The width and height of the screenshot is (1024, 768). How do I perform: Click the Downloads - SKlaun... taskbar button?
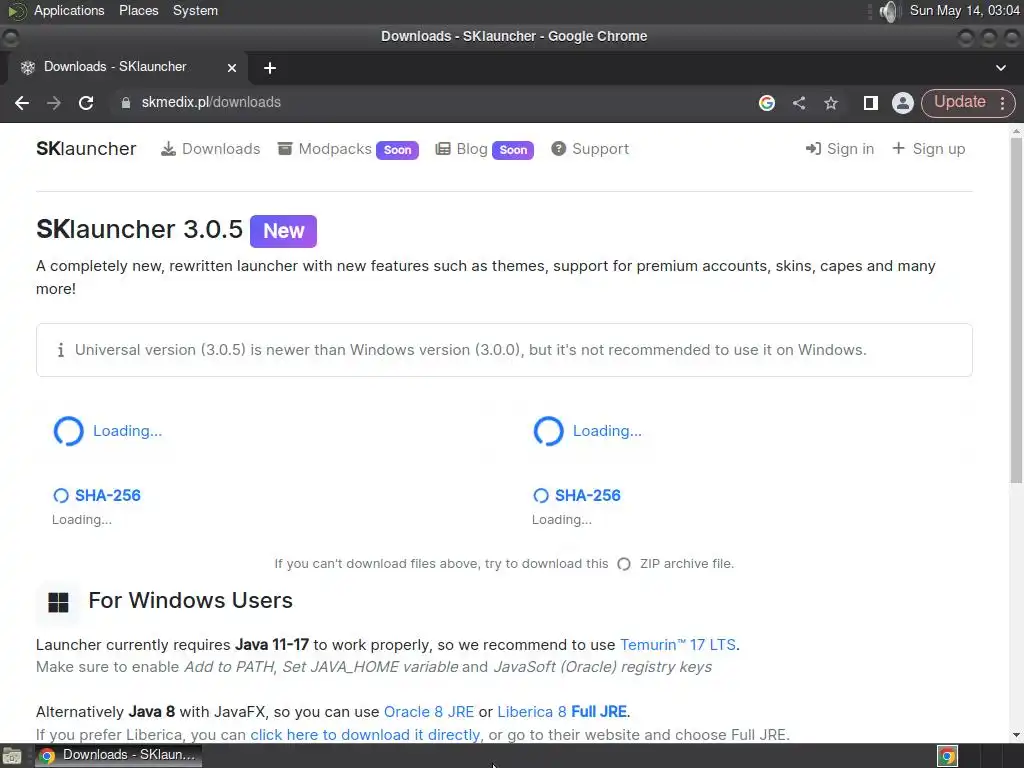(x=118, y=755)
